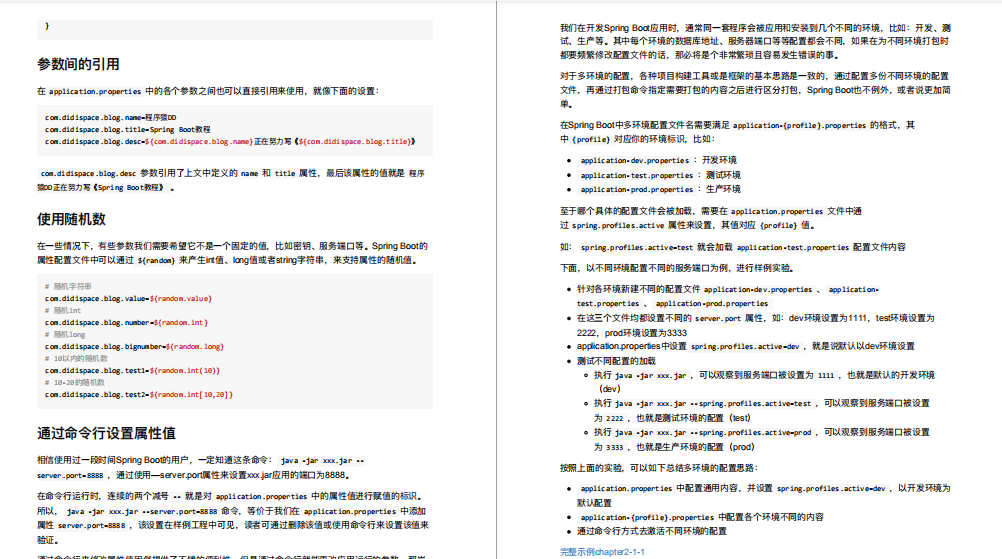Click bullet application-dev.properties：开发环境
The height and width of the screenshot is (559, 1002).
point(658,160)
